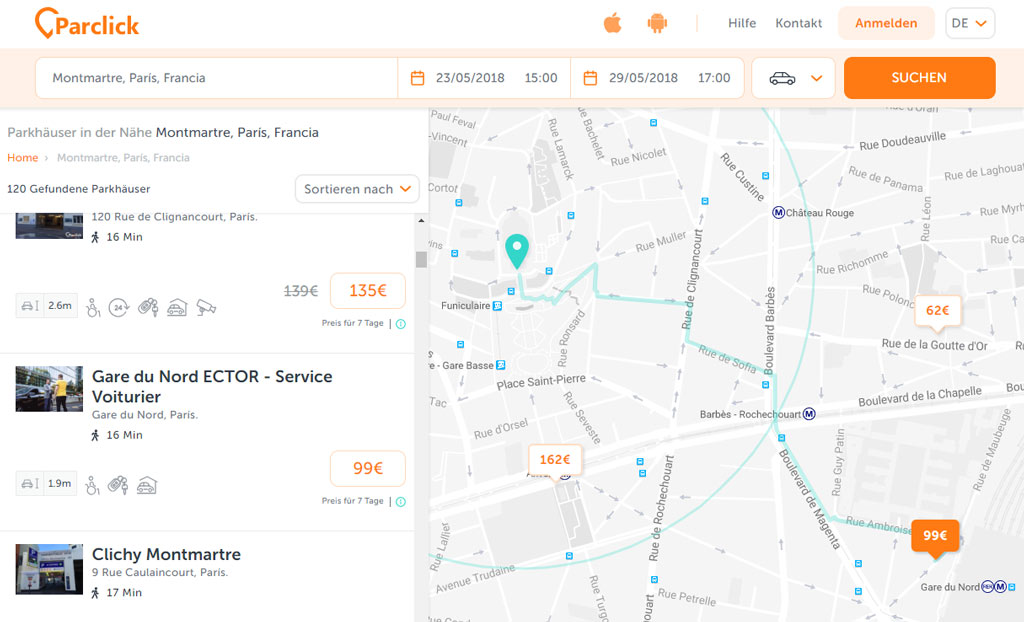Click the covered parking icon in the 135€ listing

[176, 307]
